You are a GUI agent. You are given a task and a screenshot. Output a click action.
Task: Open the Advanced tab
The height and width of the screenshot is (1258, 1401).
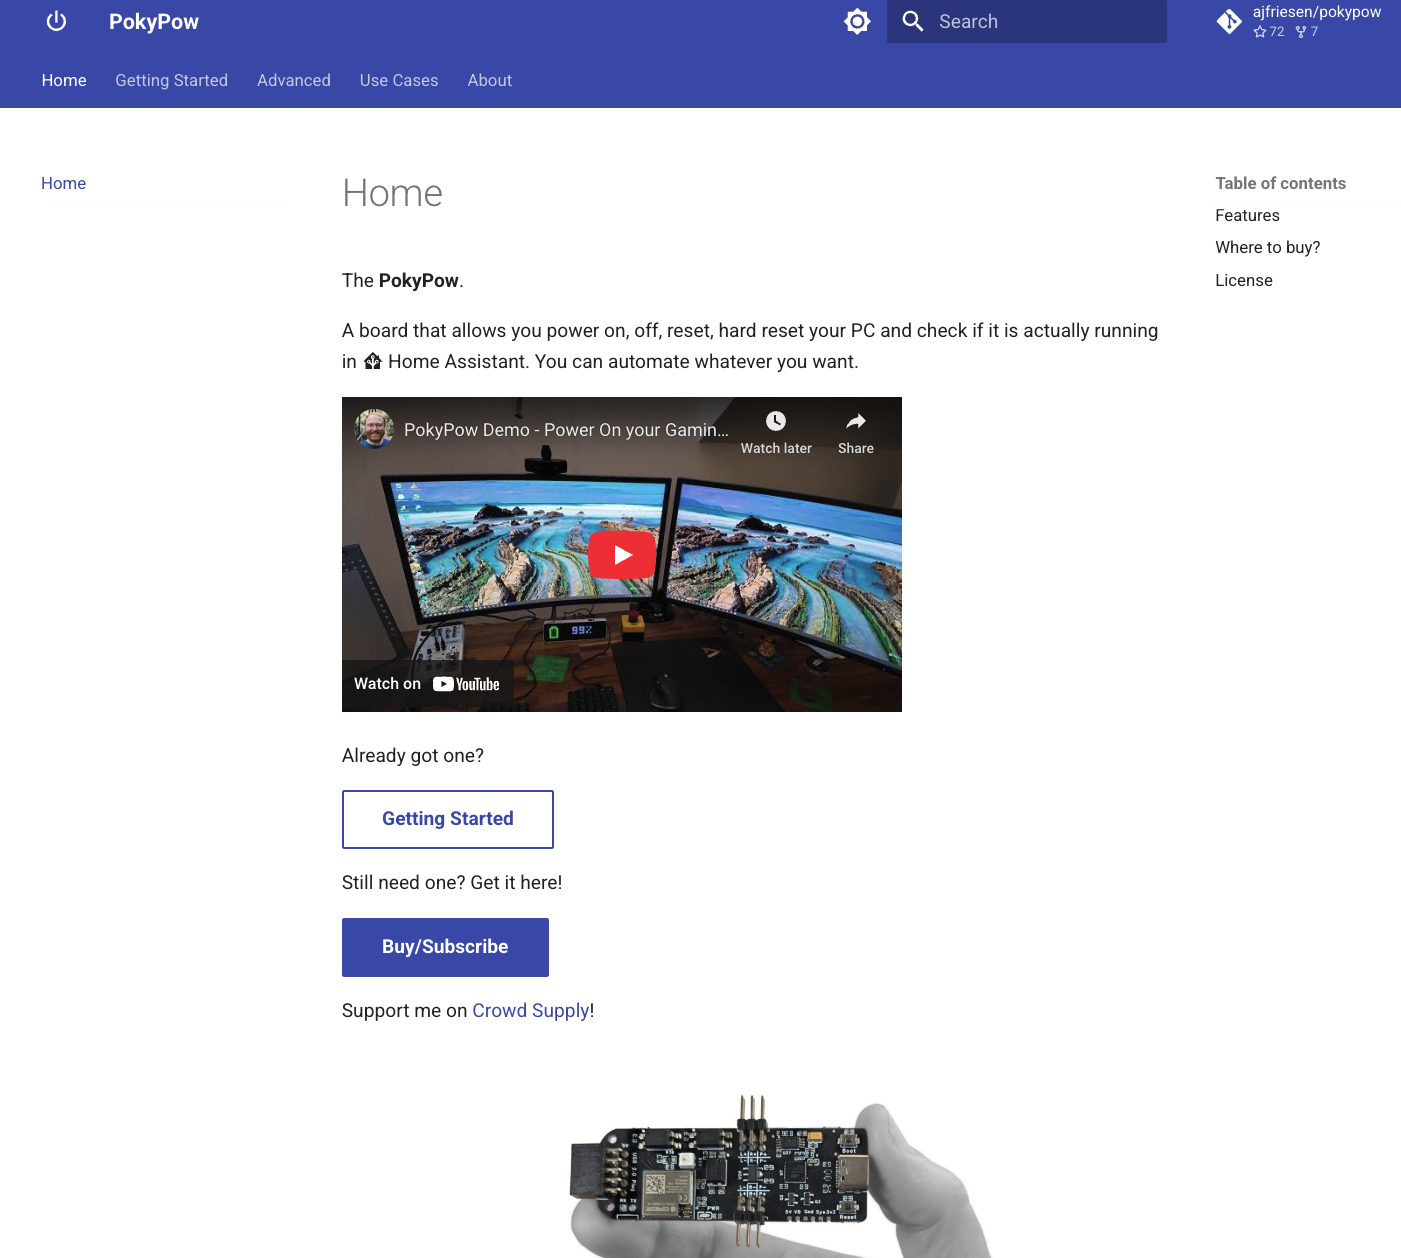293,80
